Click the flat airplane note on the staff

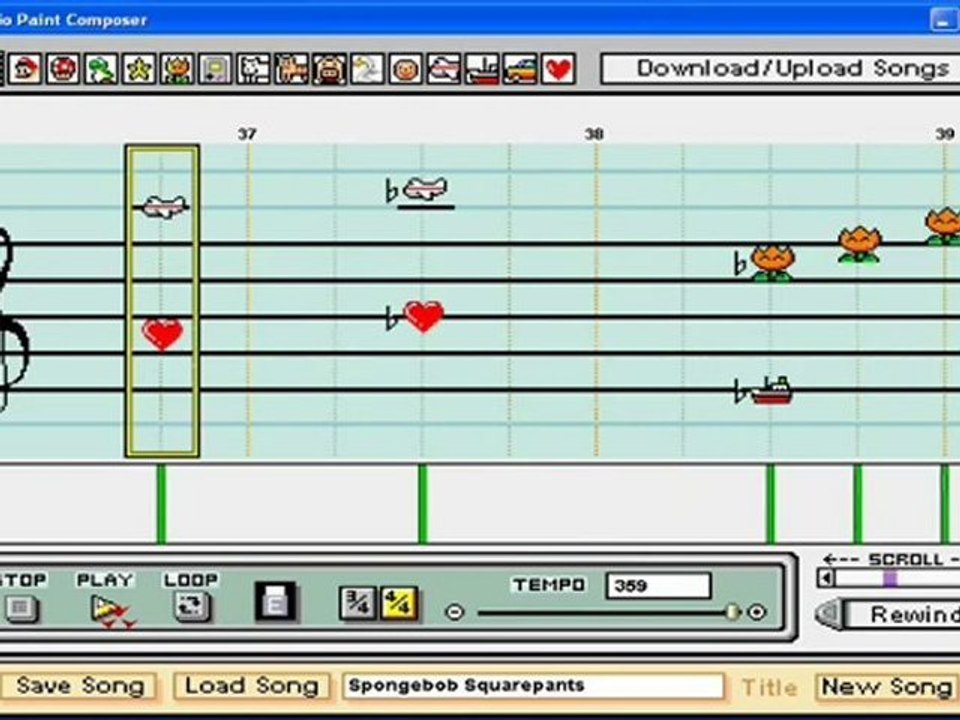(424, 189)
